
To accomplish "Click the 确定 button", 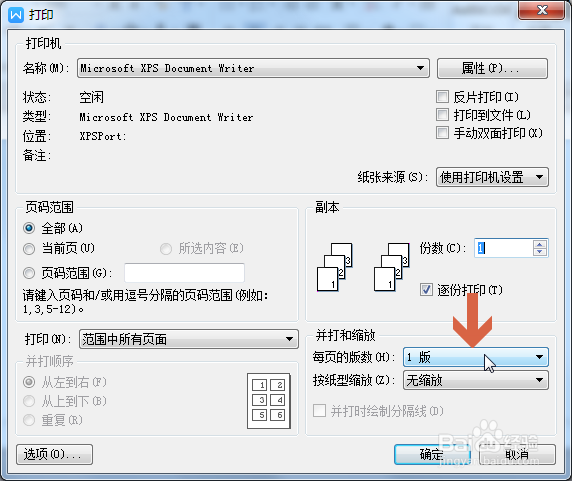I will click(432, 454).
